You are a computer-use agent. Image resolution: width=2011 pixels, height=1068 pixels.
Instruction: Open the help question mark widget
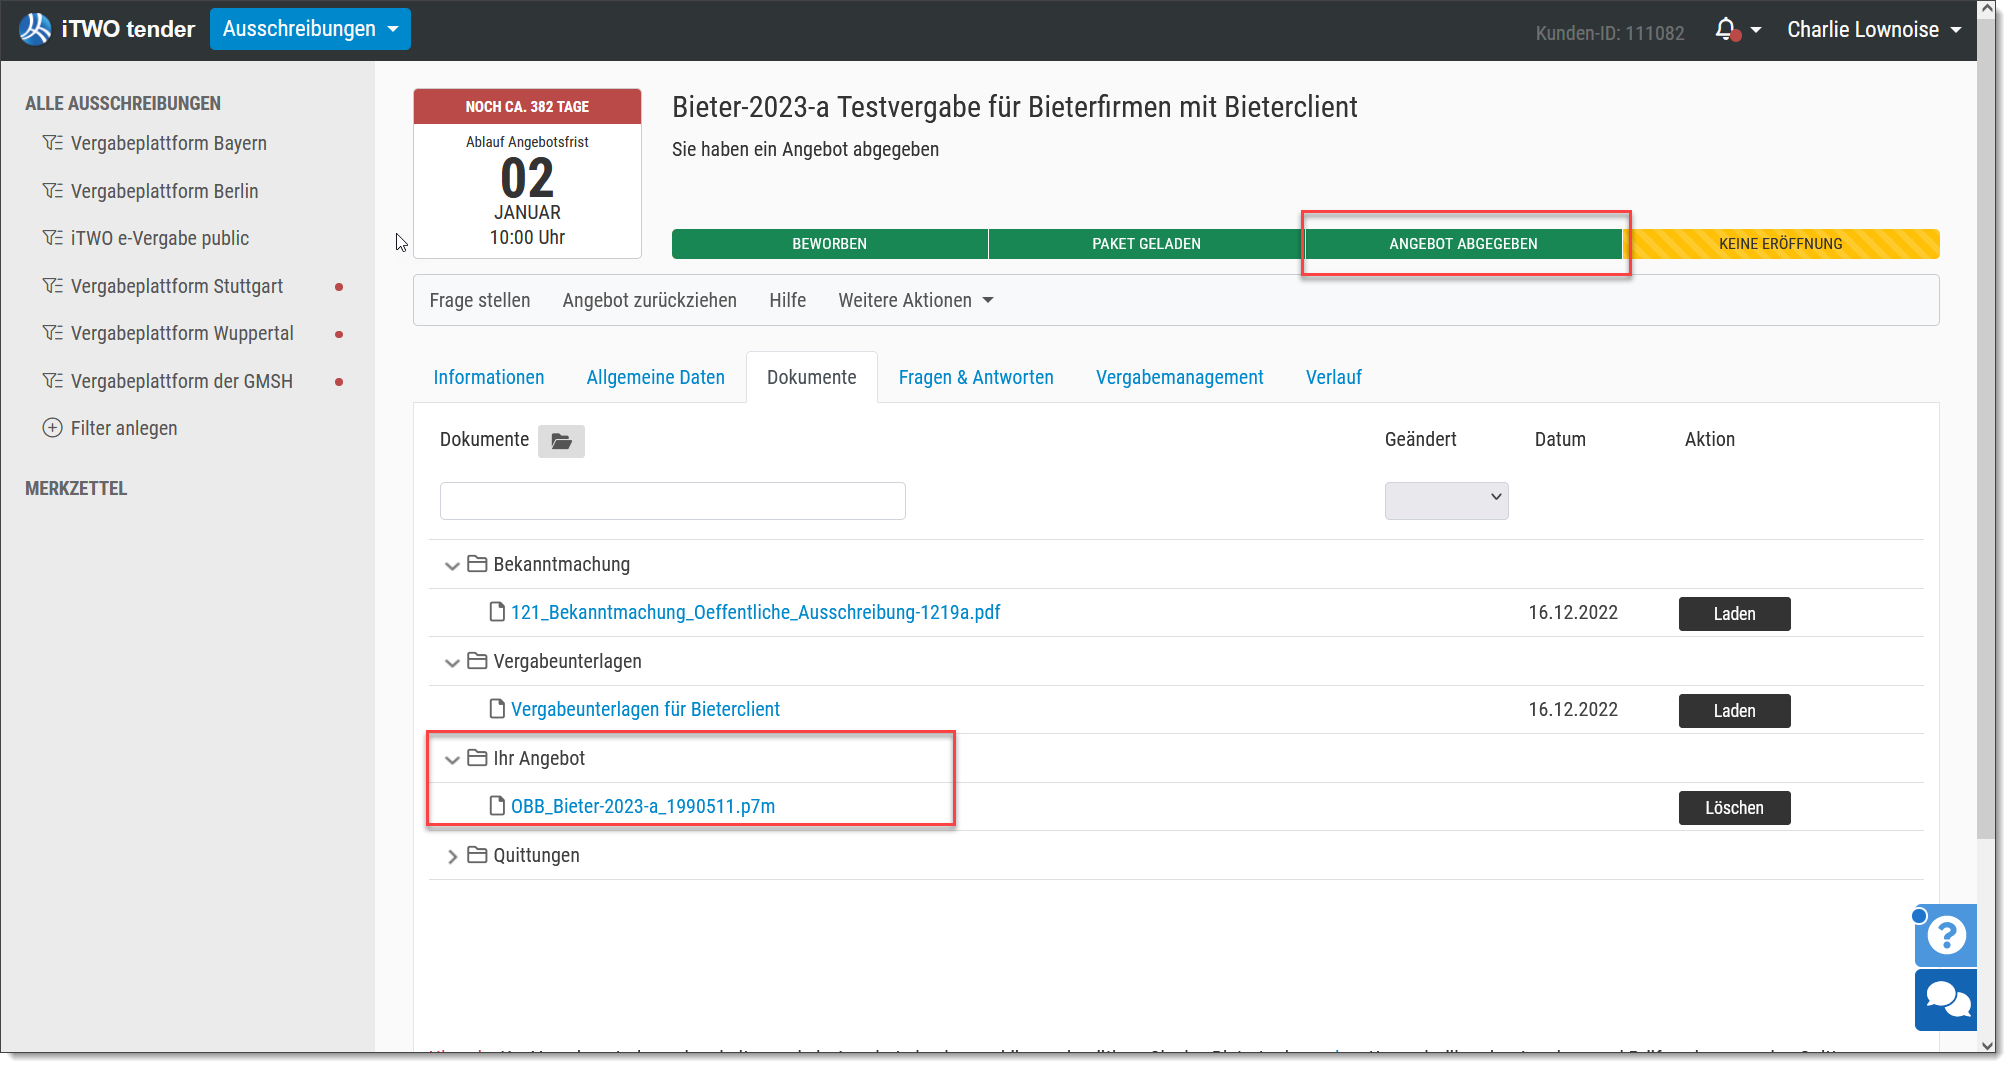click(x=1946, y=936)
